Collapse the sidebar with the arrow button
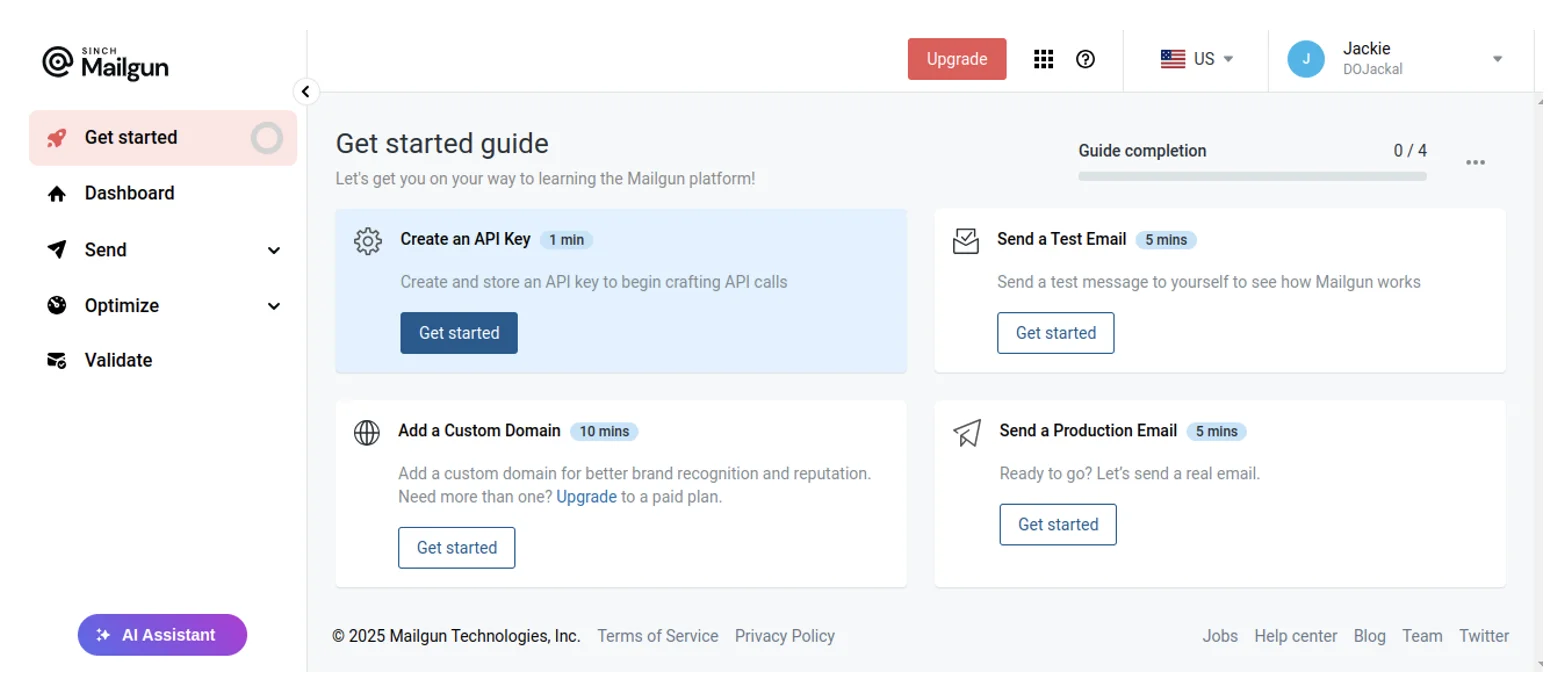The image size is (1554, 688). [x=306, y=92]
